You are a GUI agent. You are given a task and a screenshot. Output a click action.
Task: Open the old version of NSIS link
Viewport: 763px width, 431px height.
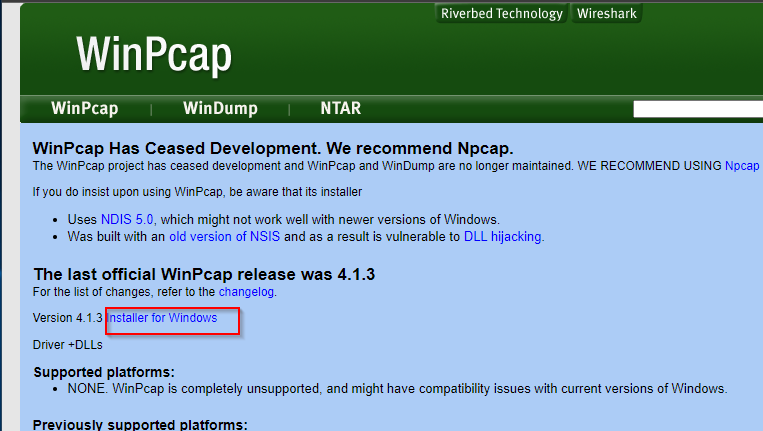(x=224, y=236)
